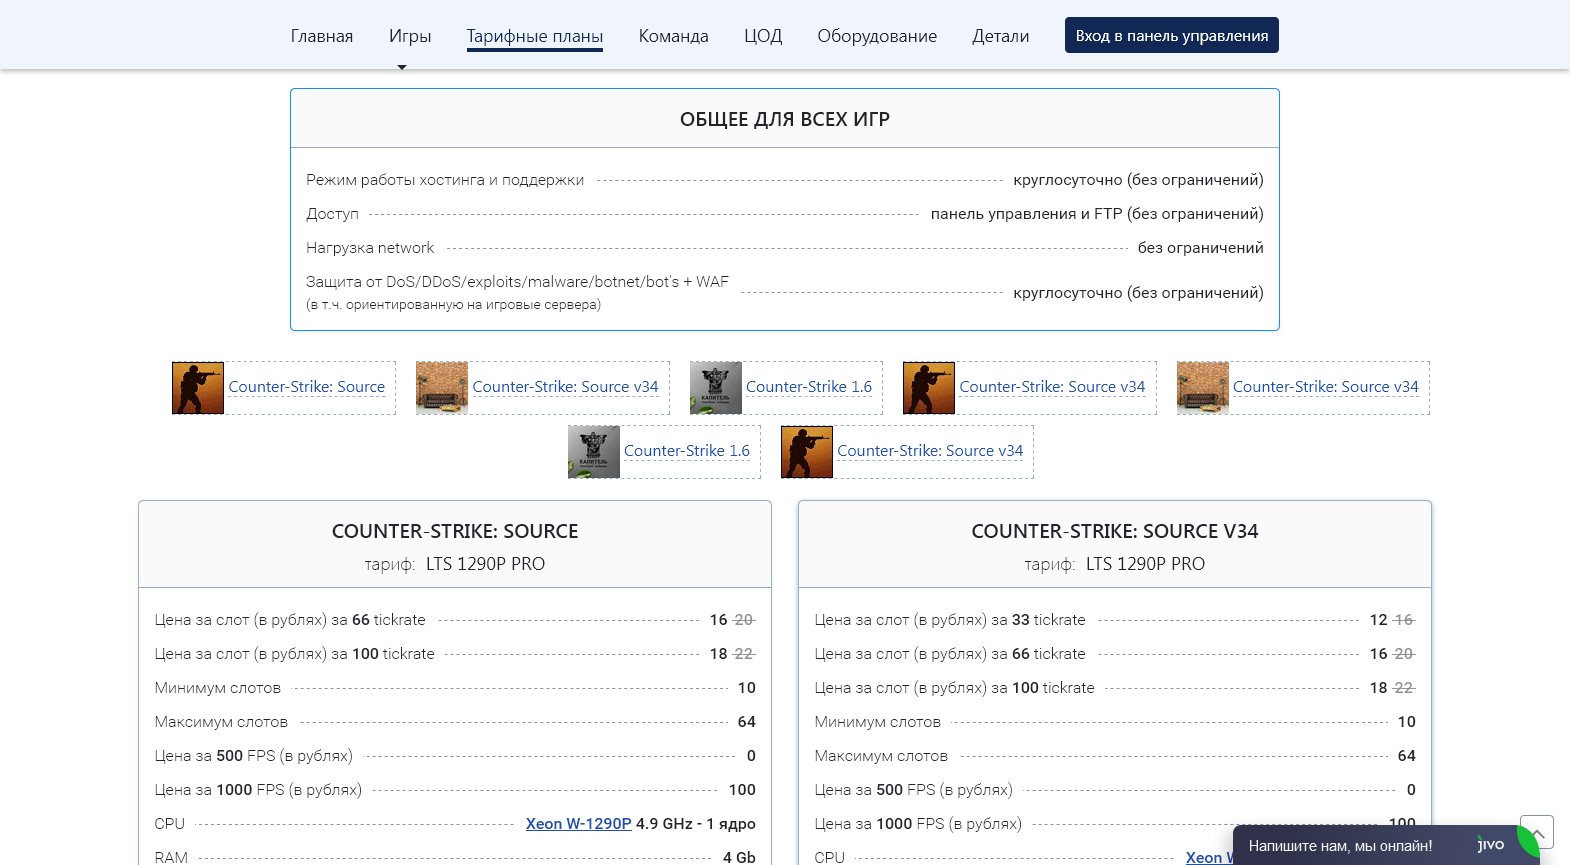Click the first brick-wall sofa icon in top row
The image size is (1570, 865).
click(x=442, y=388)
